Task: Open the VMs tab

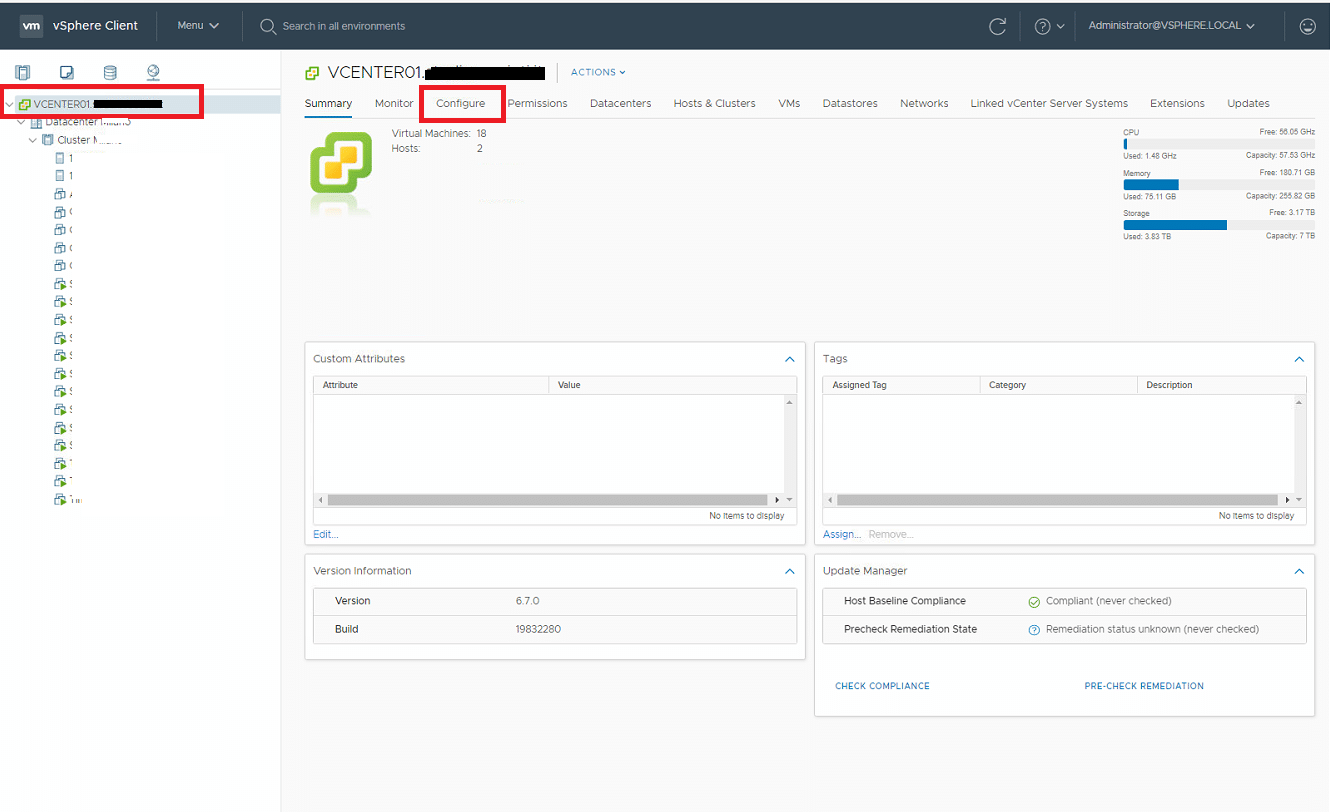Action: (789, 103)
